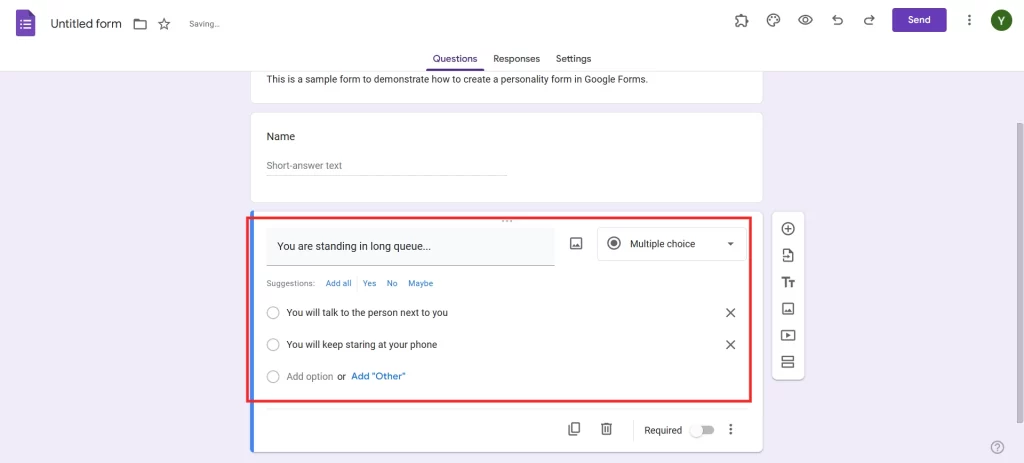Edit the question title 'You are standing in long queue...'
The height and width of the screenshot is (463, 1024).
410,246
